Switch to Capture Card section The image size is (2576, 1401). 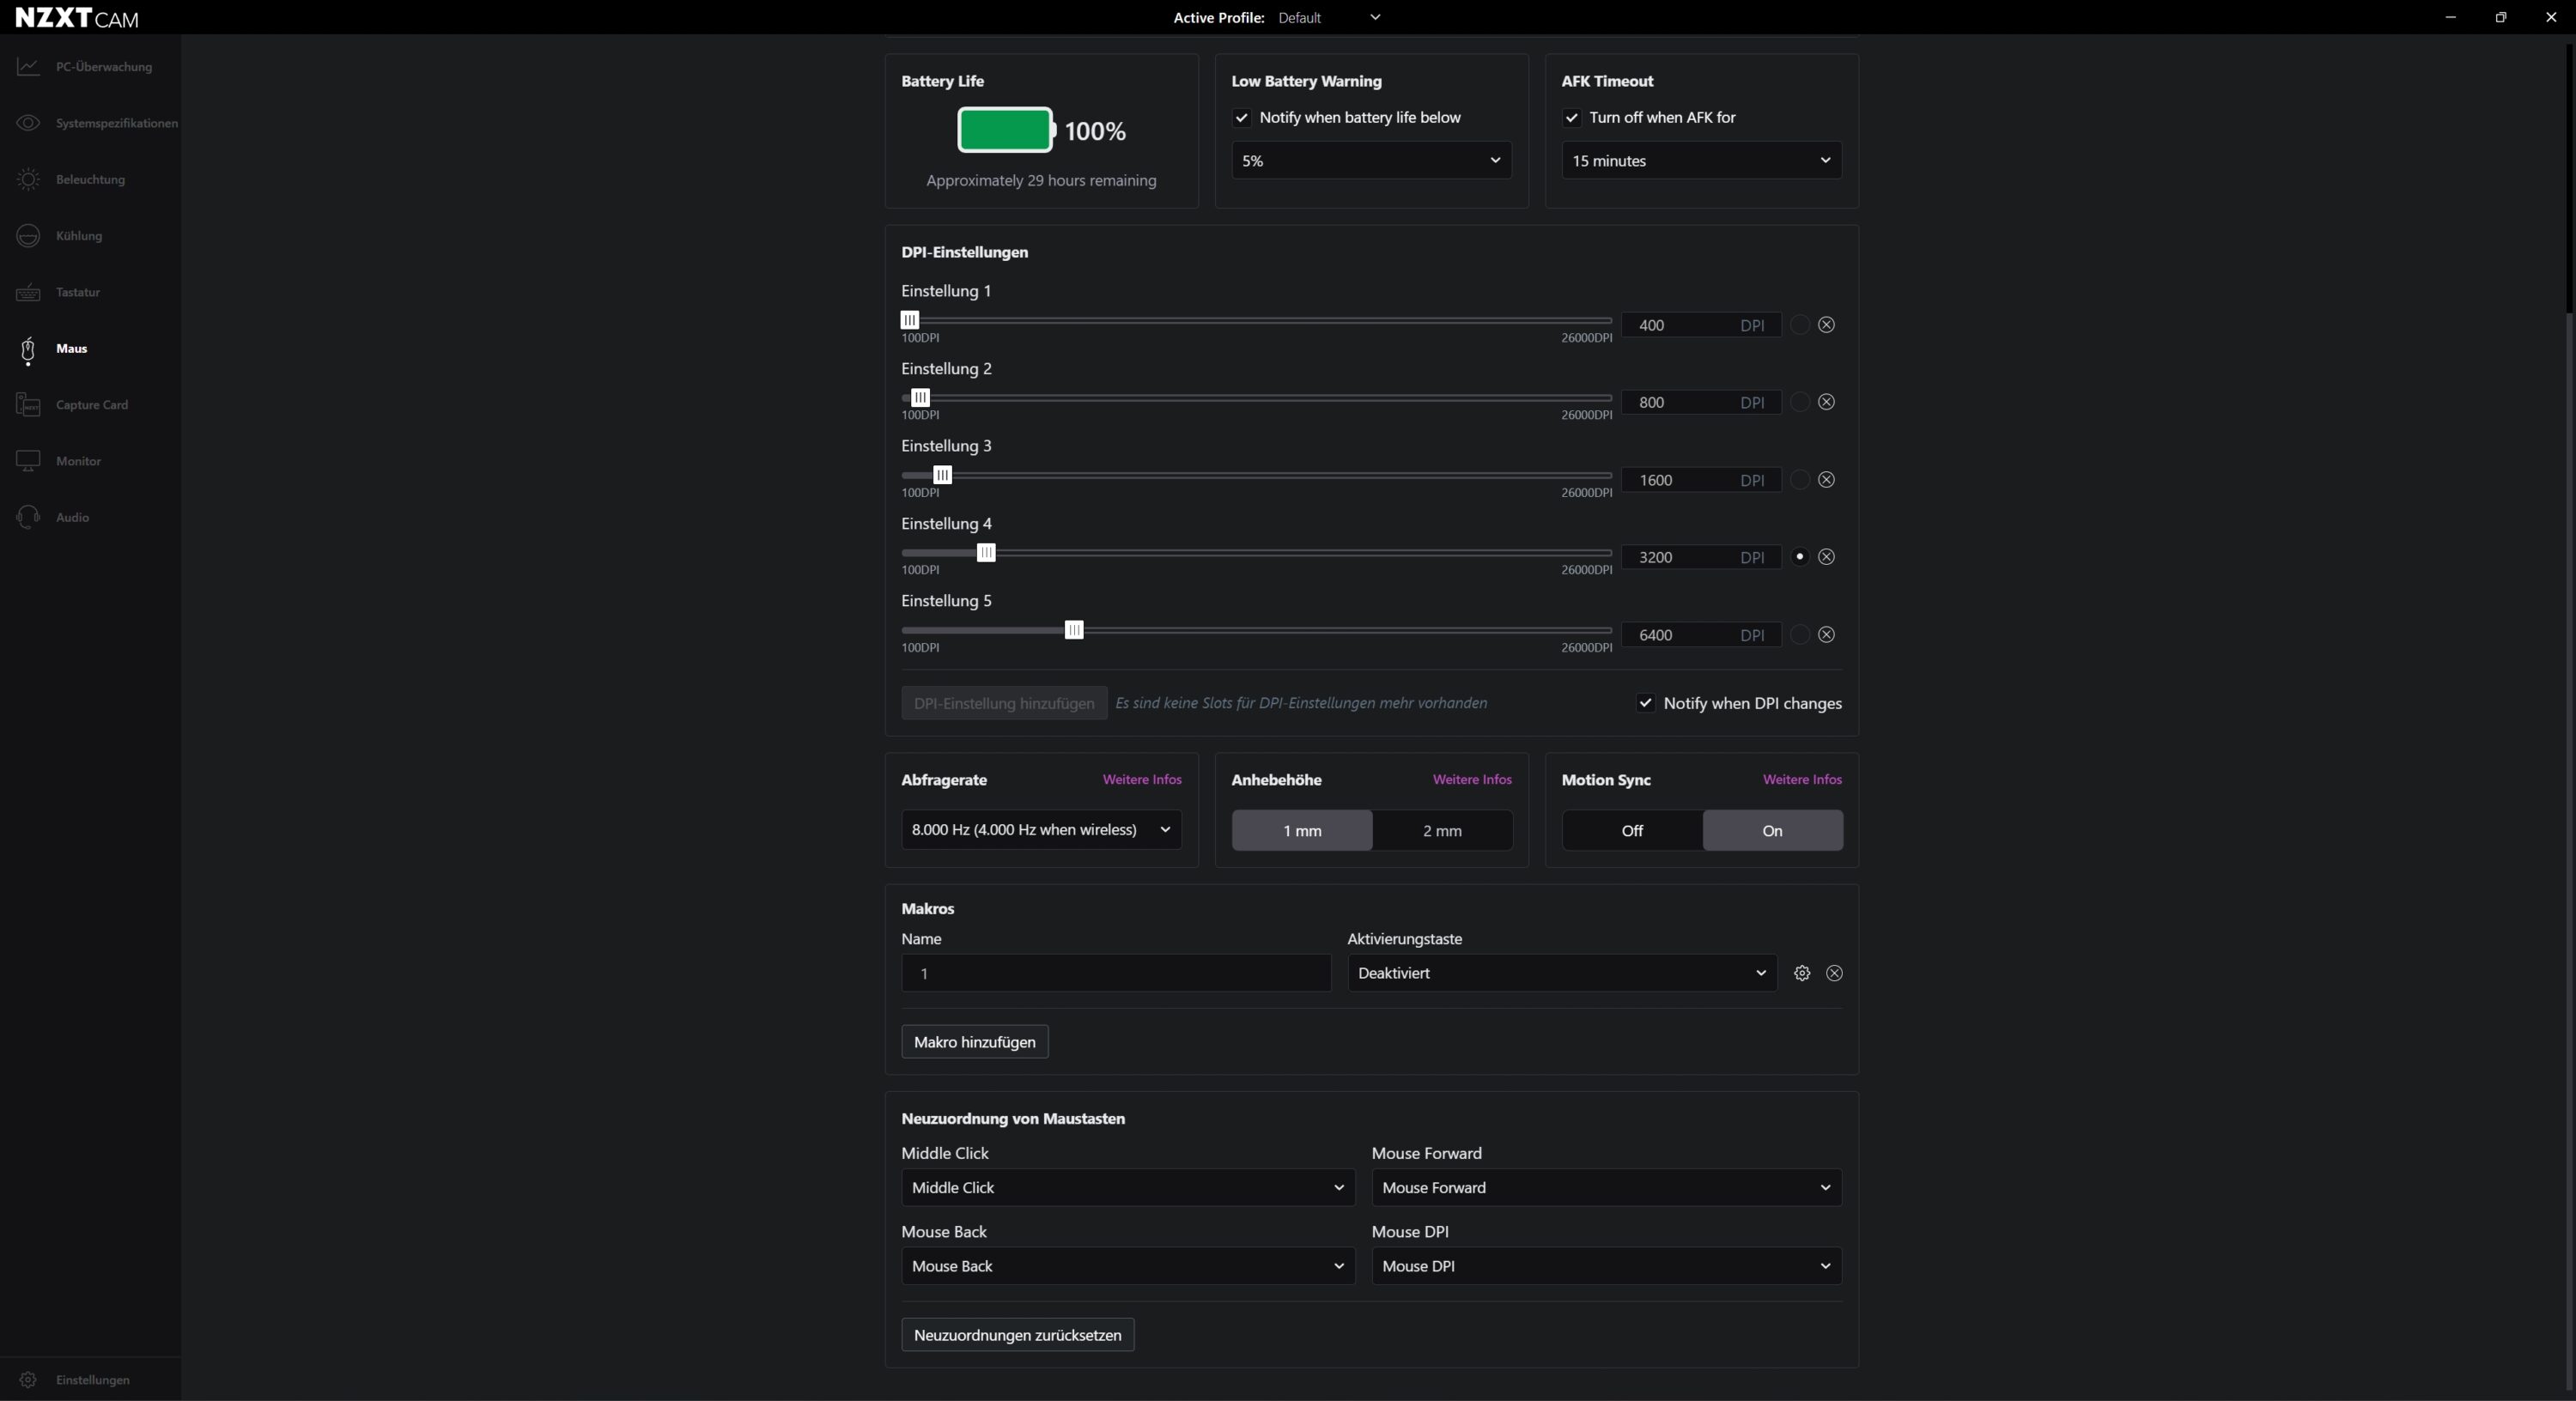tap(91, 405)
